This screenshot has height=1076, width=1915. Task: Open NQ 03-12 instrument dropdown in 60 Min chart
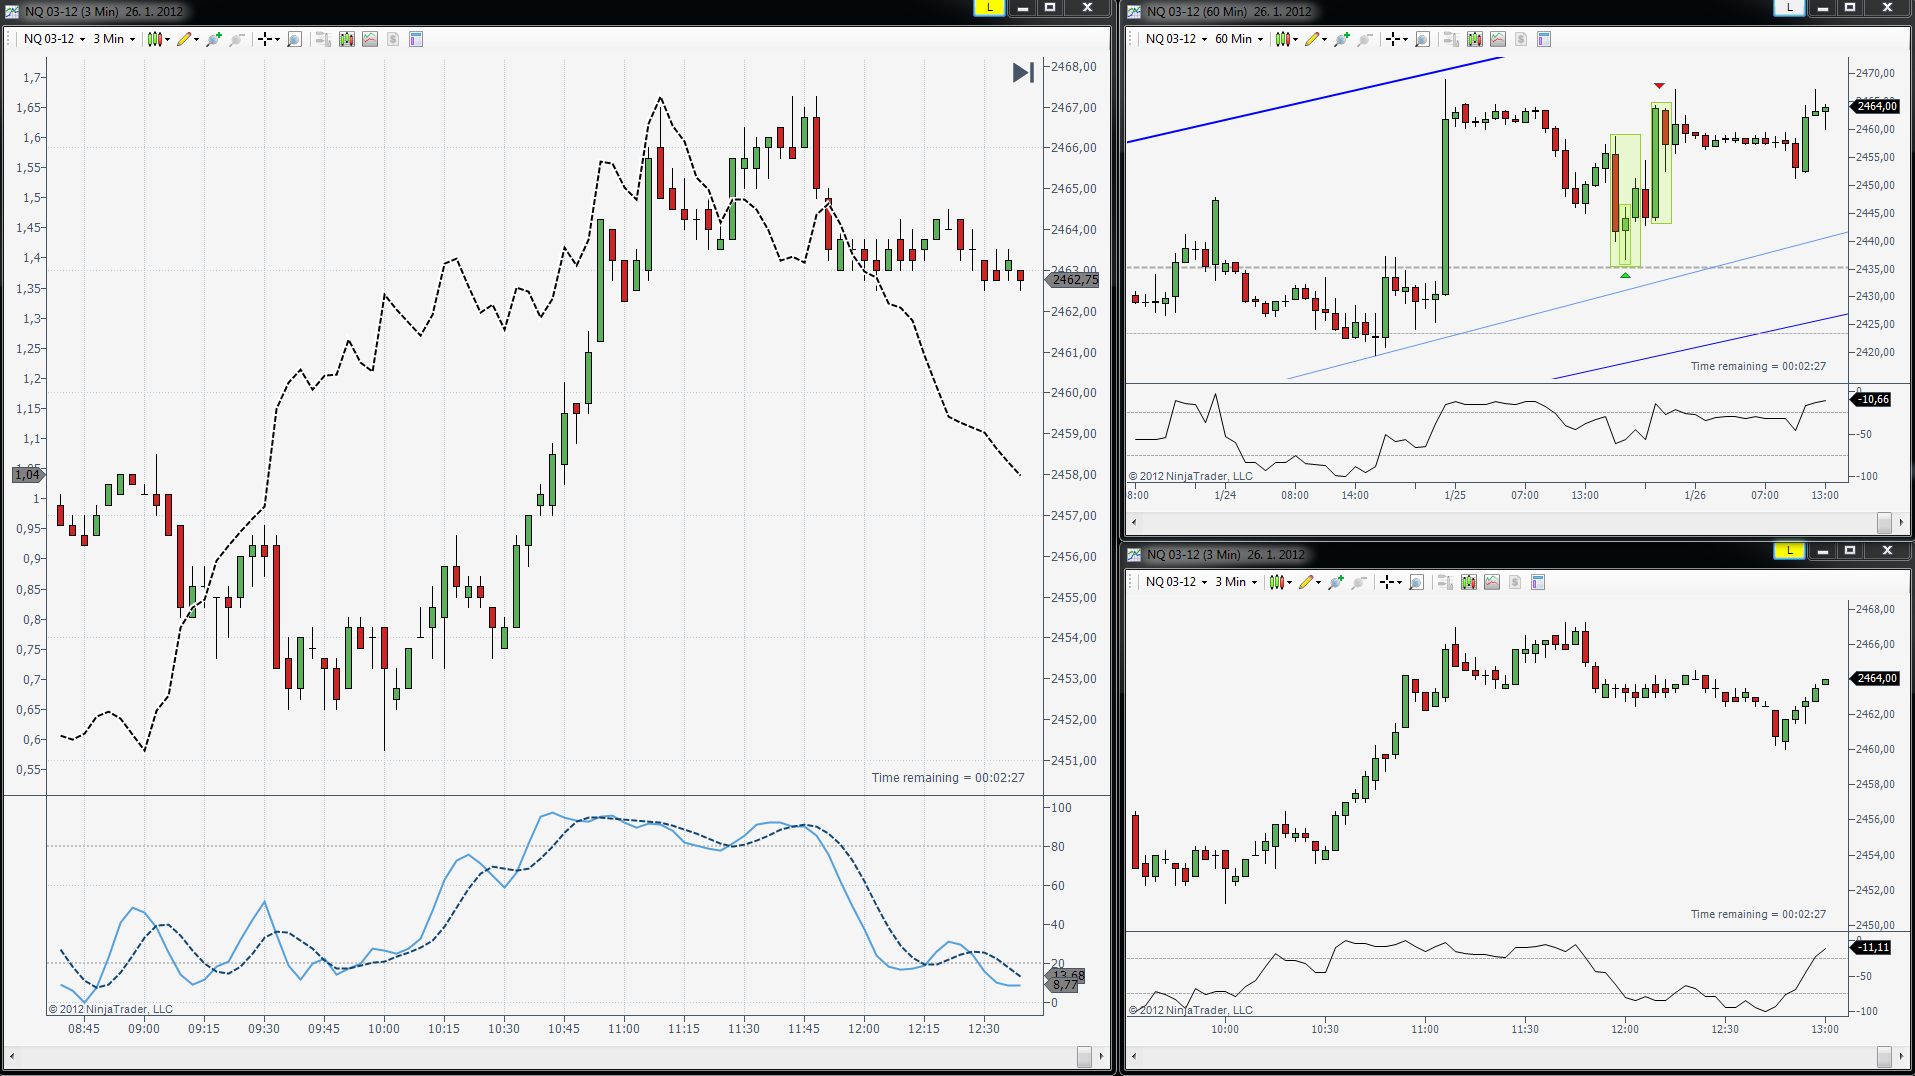[x=1176, y=39]
